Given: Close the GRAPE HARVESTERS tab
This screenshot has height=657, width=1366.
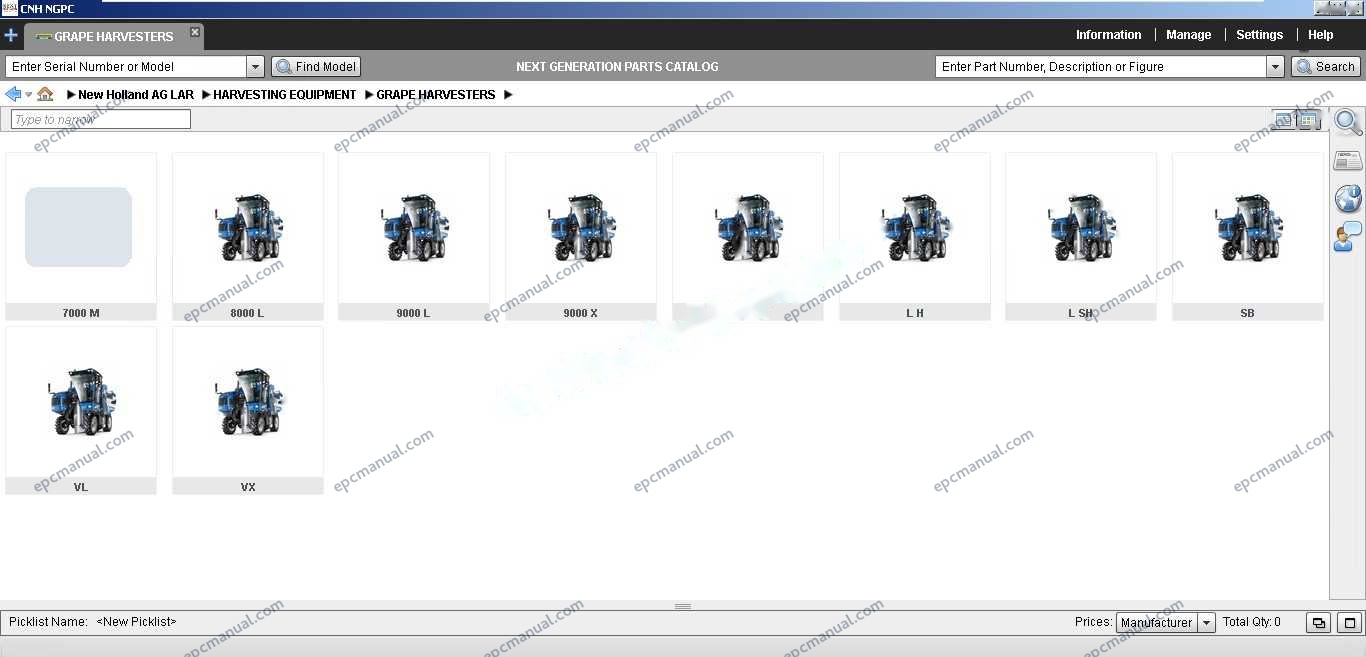Looking at the screenshot, I should (195, 32).
